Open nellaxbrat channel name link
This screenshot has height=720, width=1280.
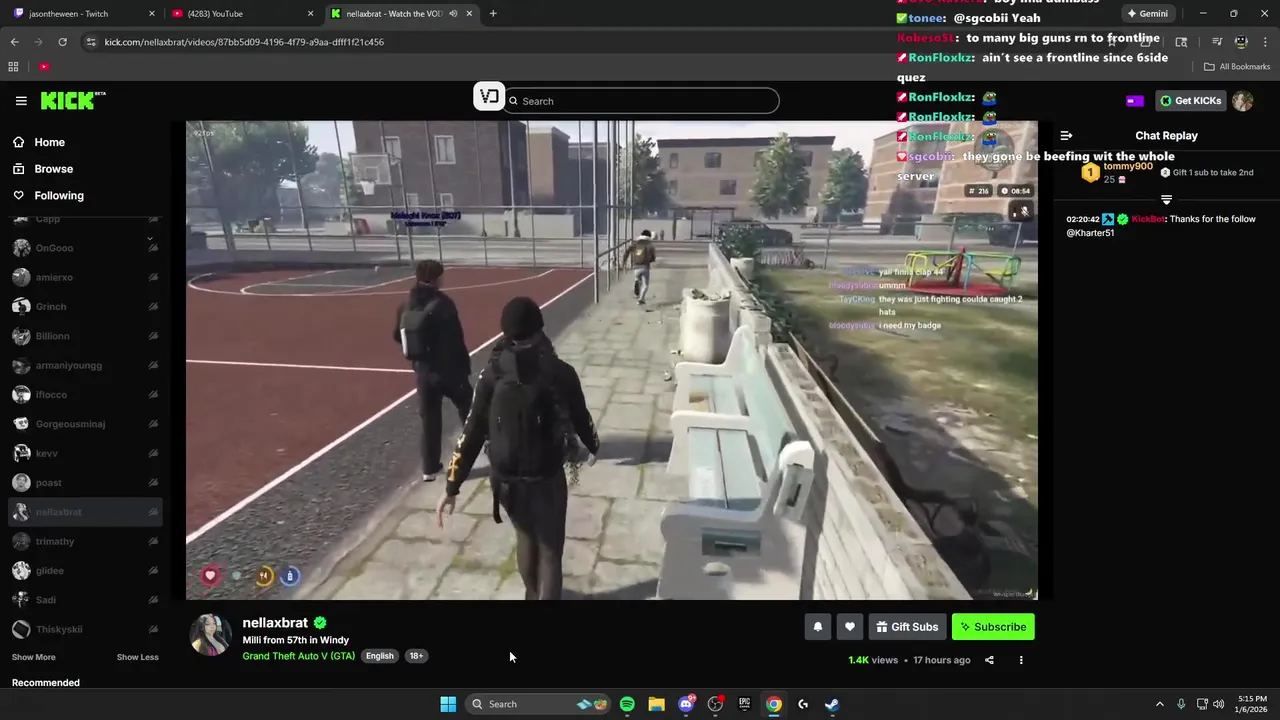tap(275, 623)
